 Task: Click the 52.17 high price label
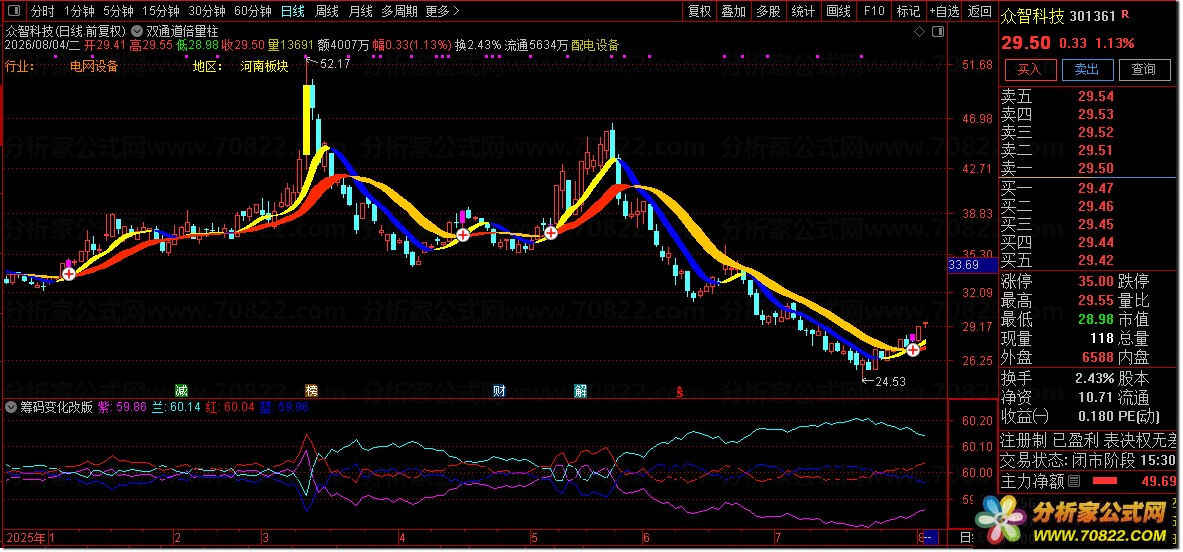[x=335, y=64]
